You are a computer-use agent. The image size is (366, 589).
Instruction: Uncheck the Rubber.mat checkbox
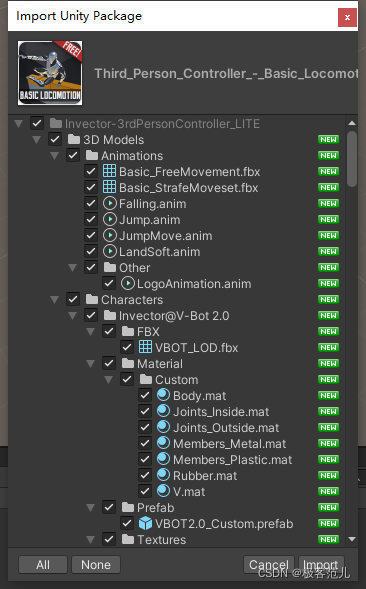pos(145,475)
